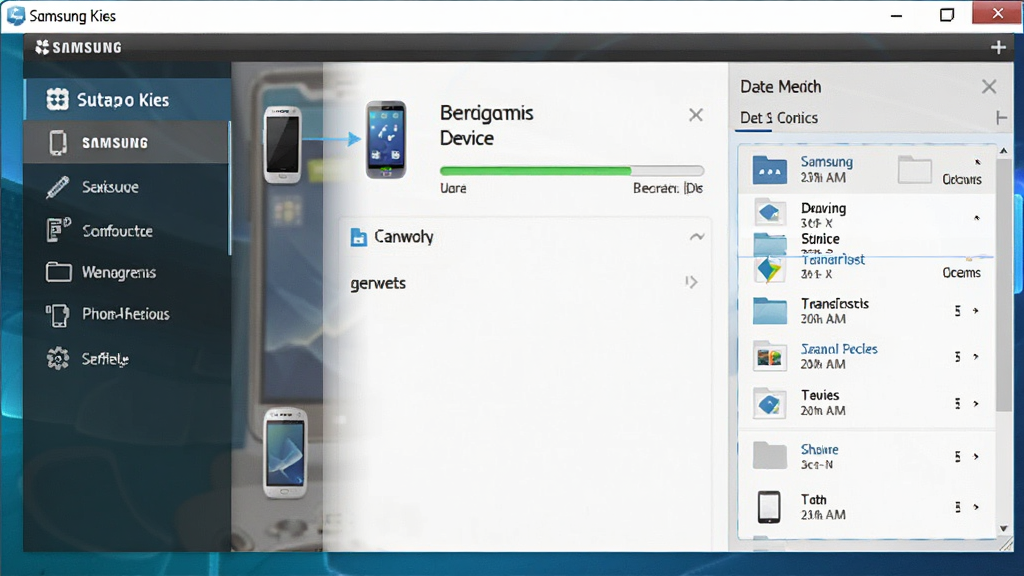Screen dimensions: 1024x576
Task: Click the colorful Tansirlast item icon
Action: click(x=769, y=269)
